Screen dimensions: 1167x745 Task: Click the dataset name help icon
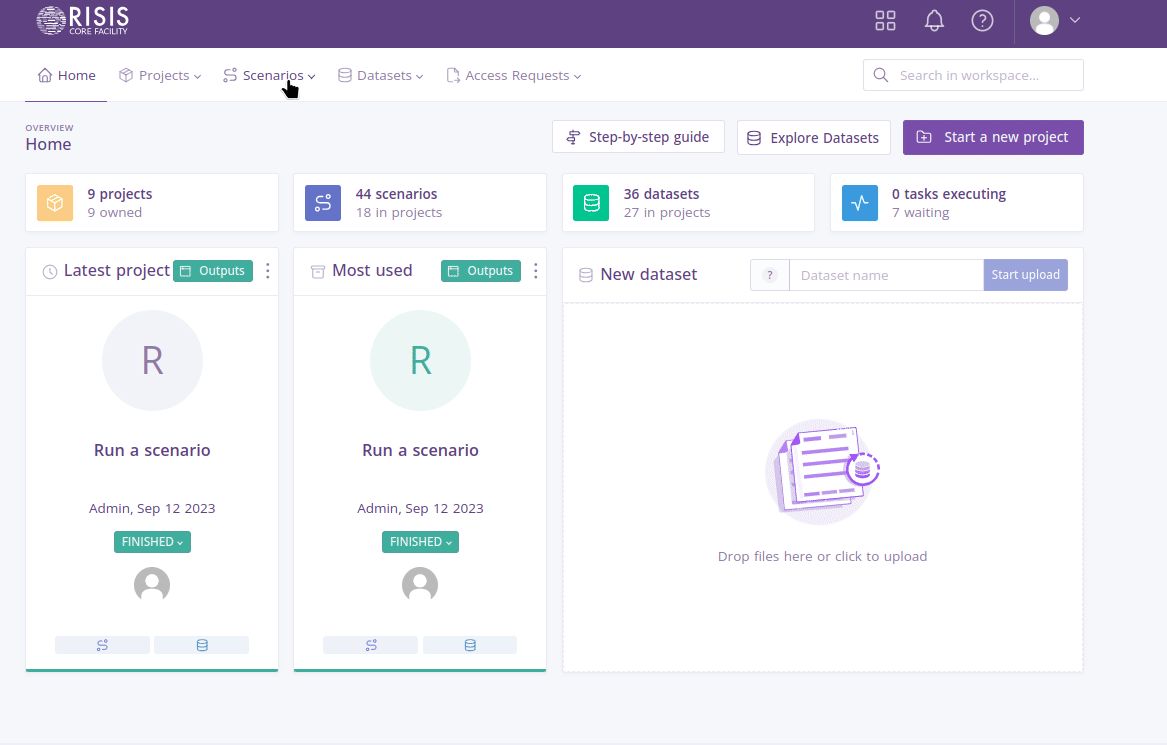(x=769, y=274)
